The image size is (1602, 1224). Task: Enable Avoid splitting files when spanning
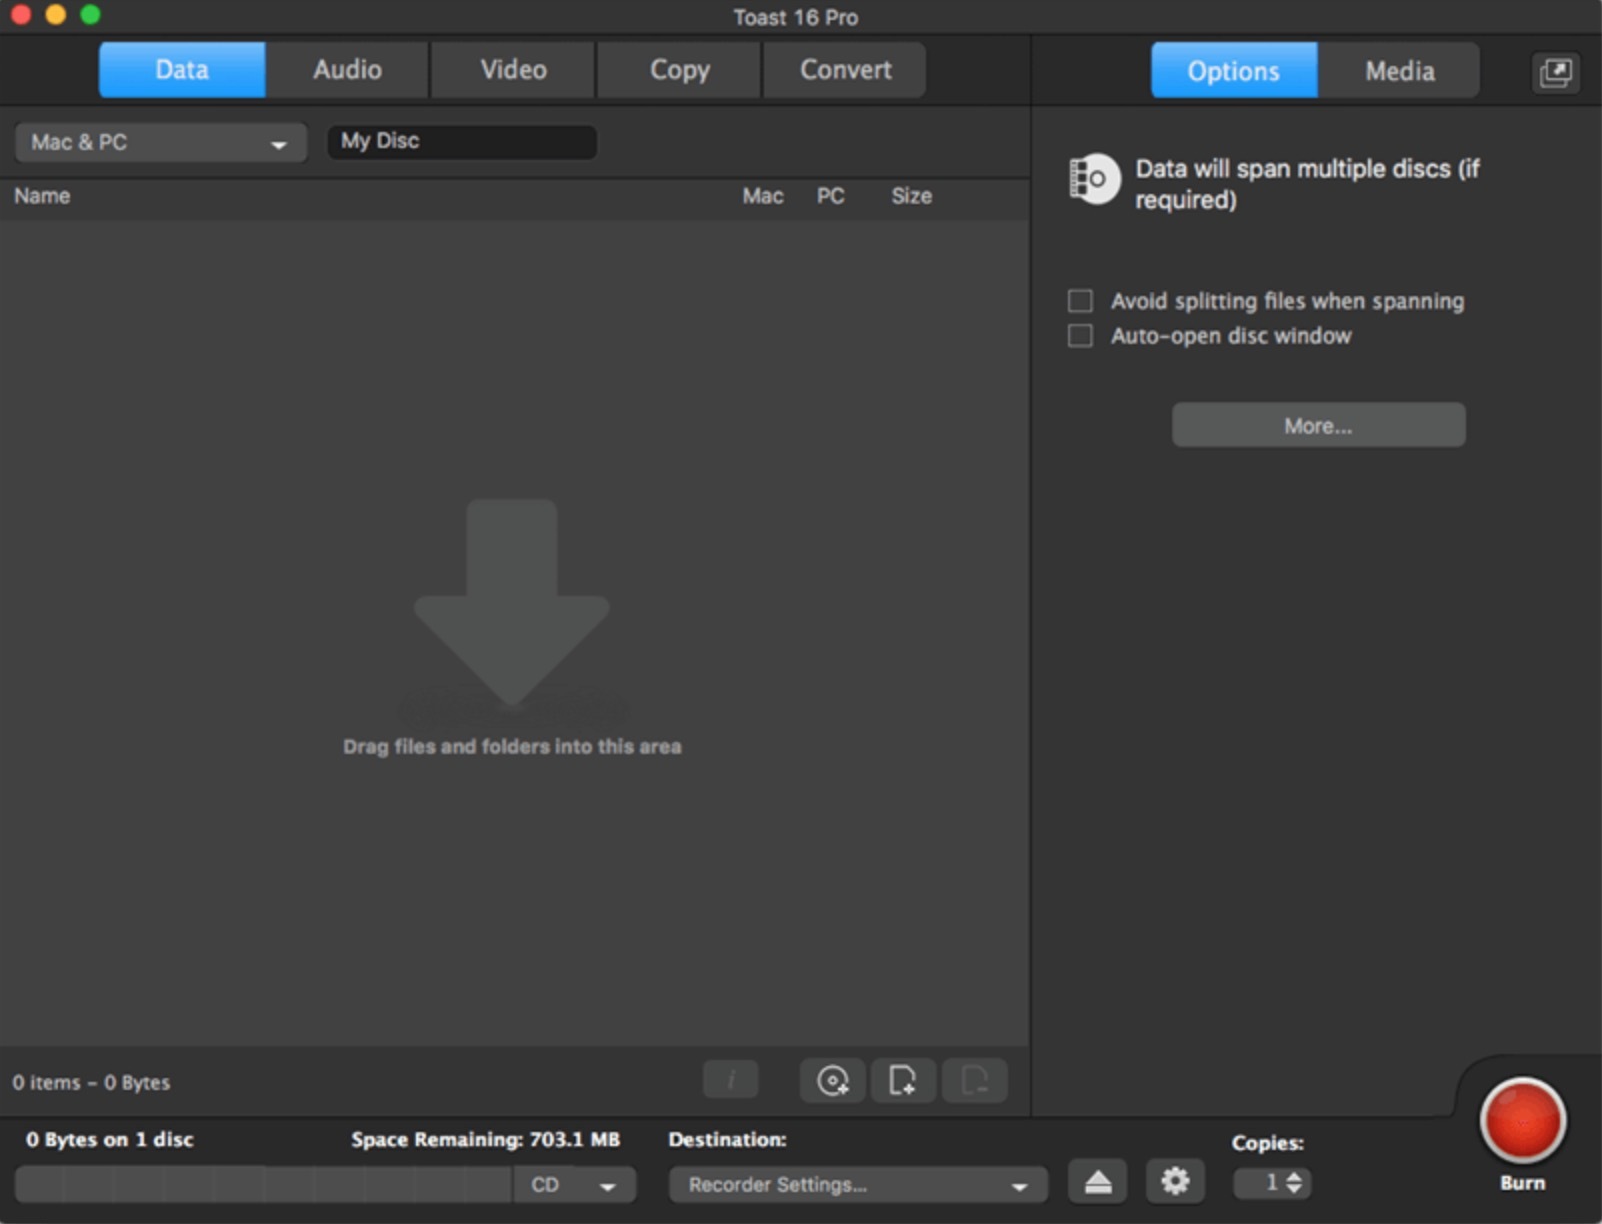(1080, 301)
